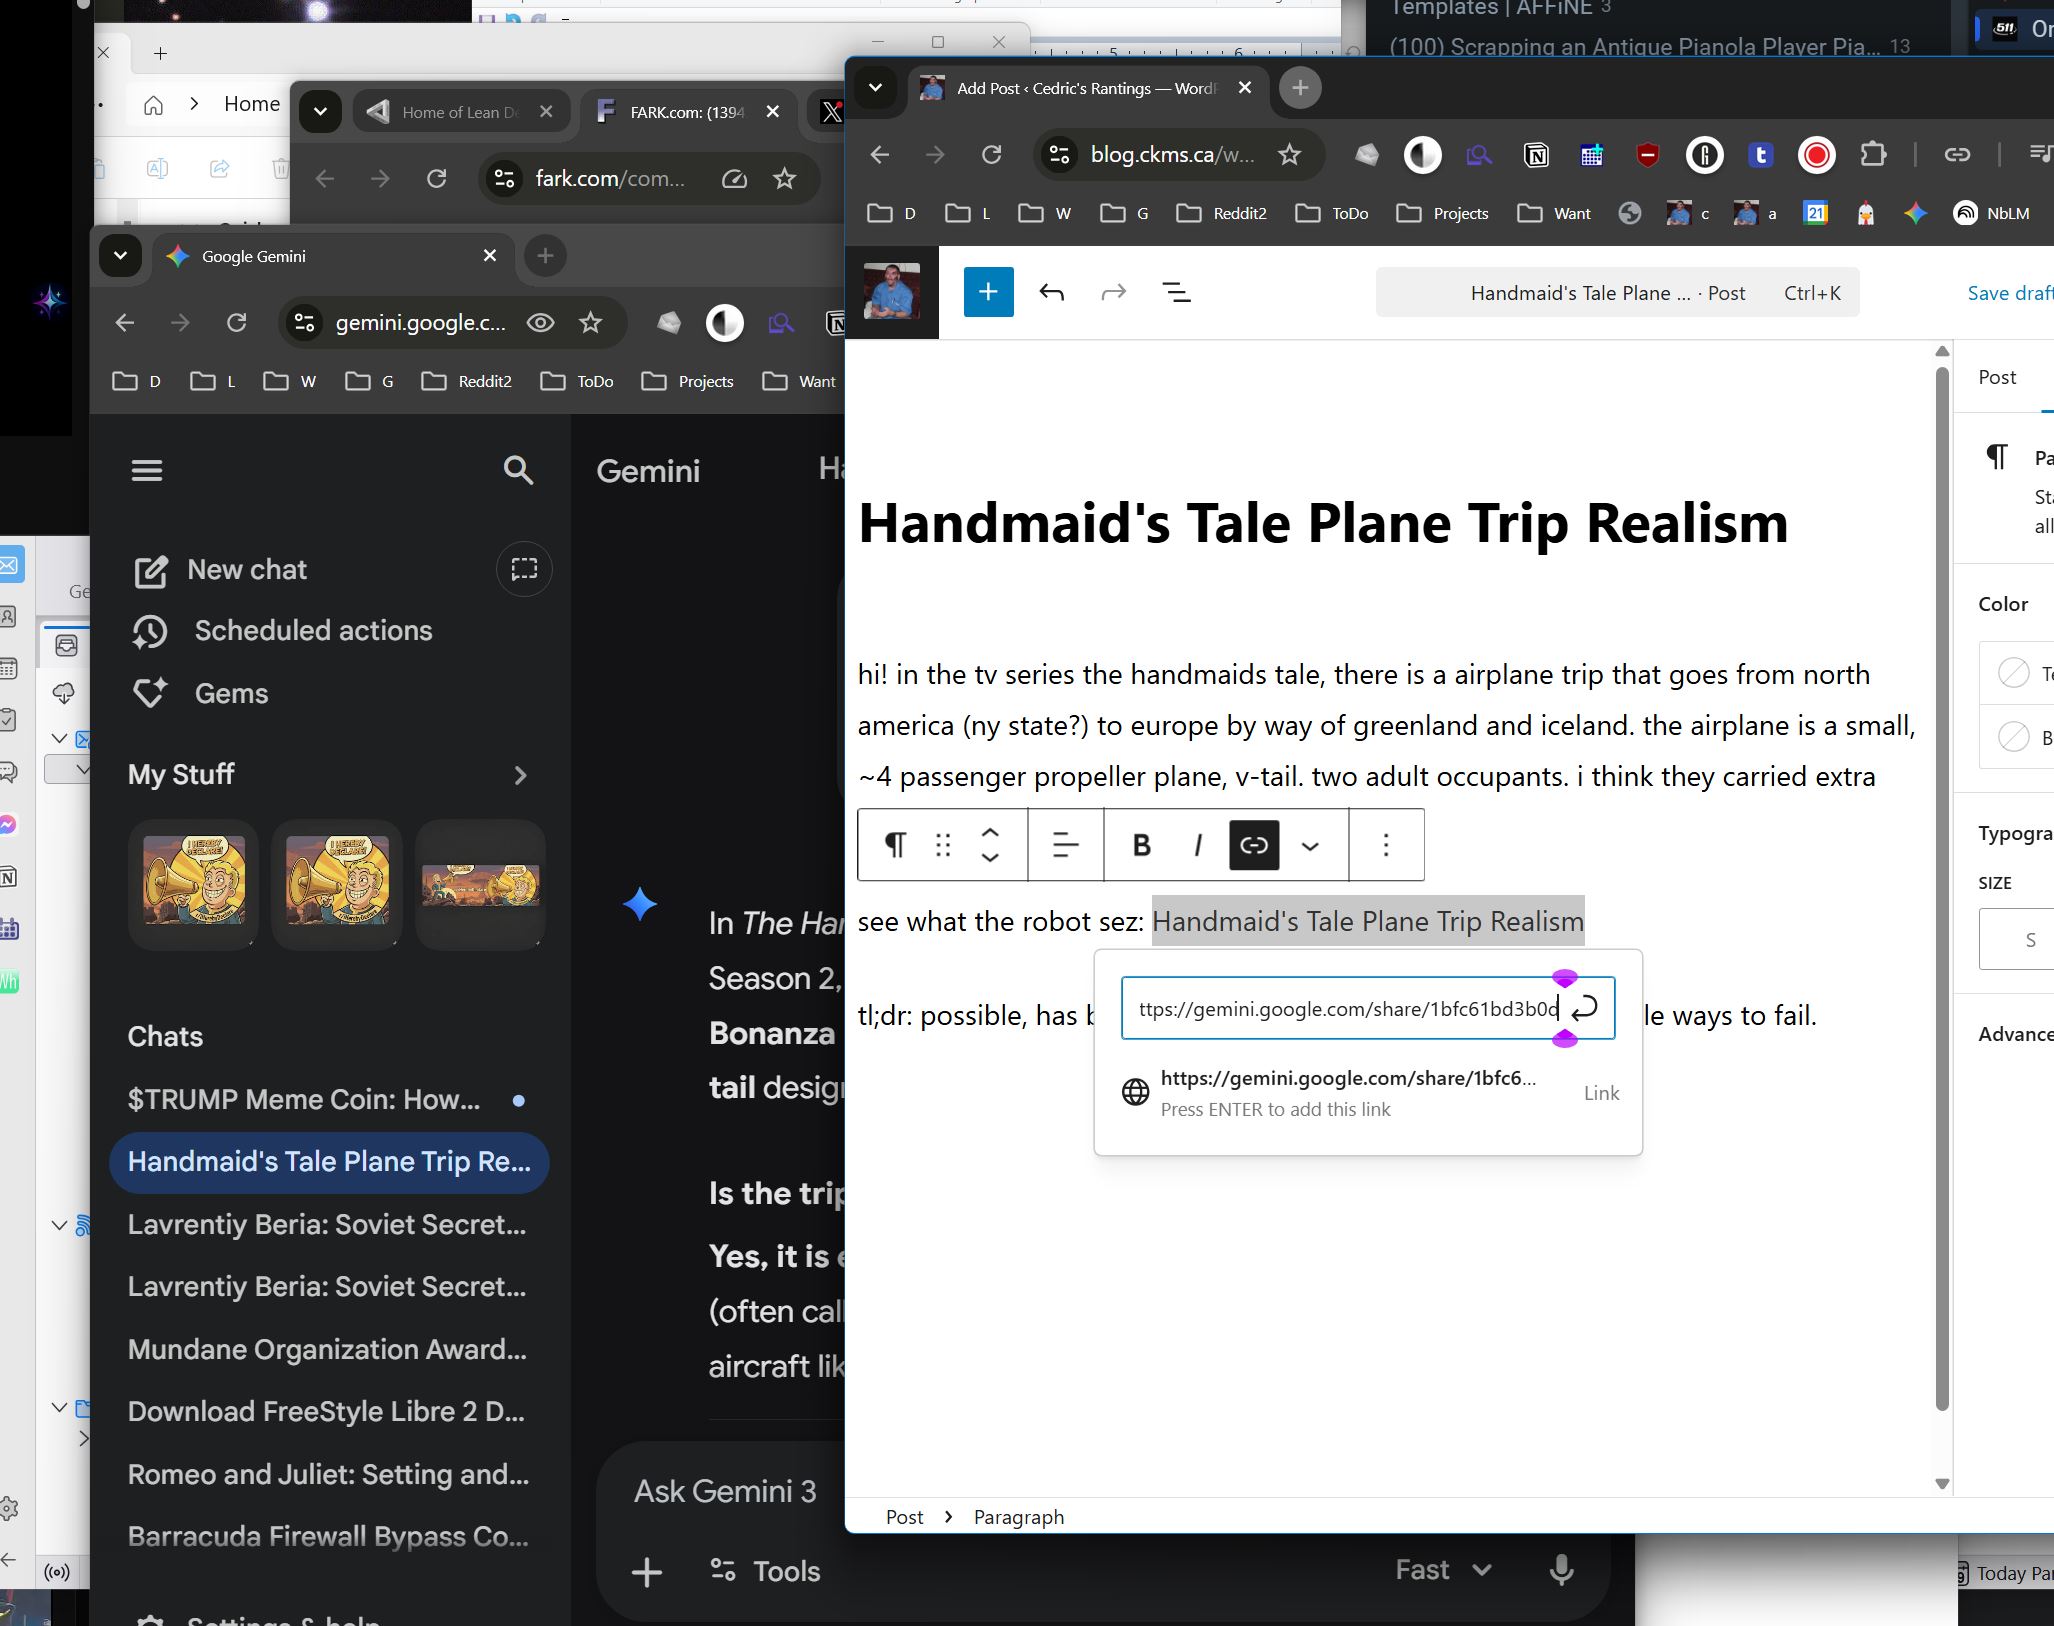Click the WordPress block inserter plus button

click(988, 292)
